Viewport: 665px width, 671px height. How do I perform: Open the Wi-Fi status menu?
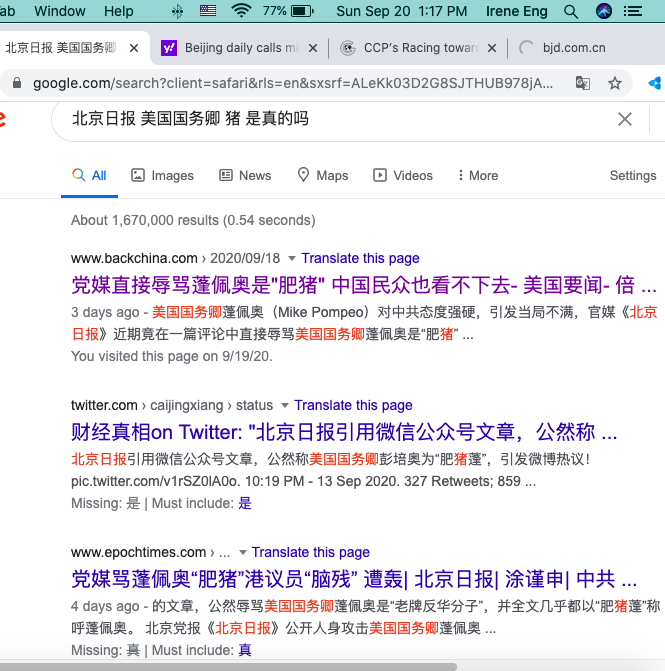(x=240, y=11)
